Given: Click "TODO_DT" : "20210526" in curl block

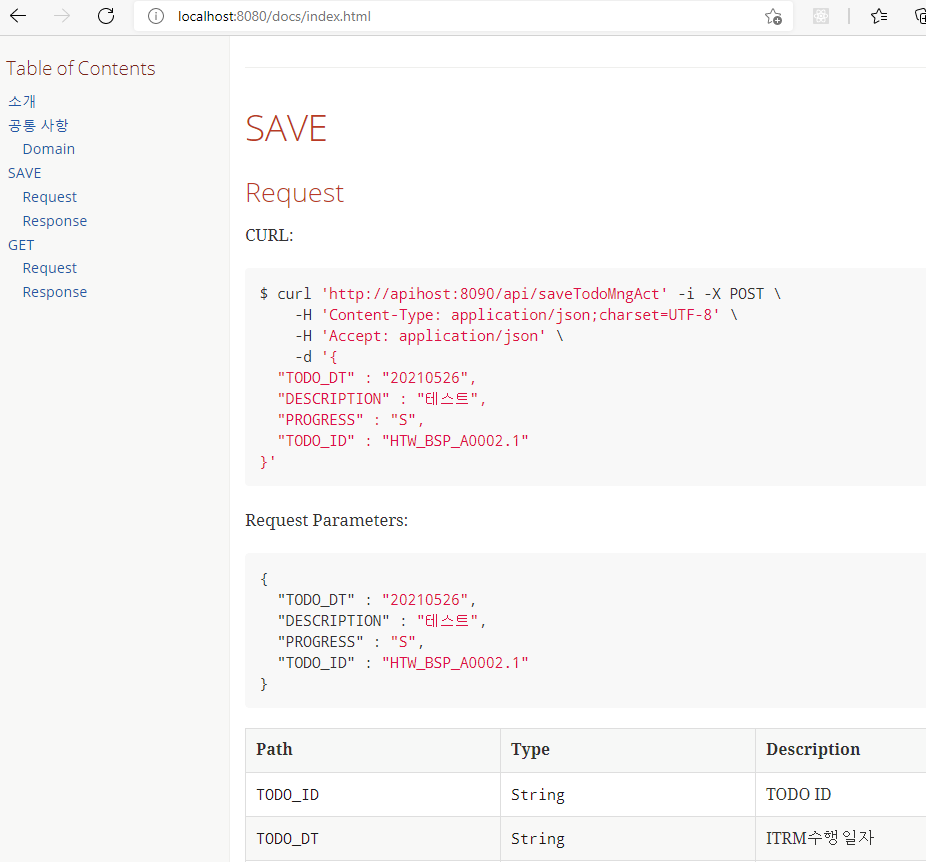Looking at the screenshot, I should coord(377,378).
